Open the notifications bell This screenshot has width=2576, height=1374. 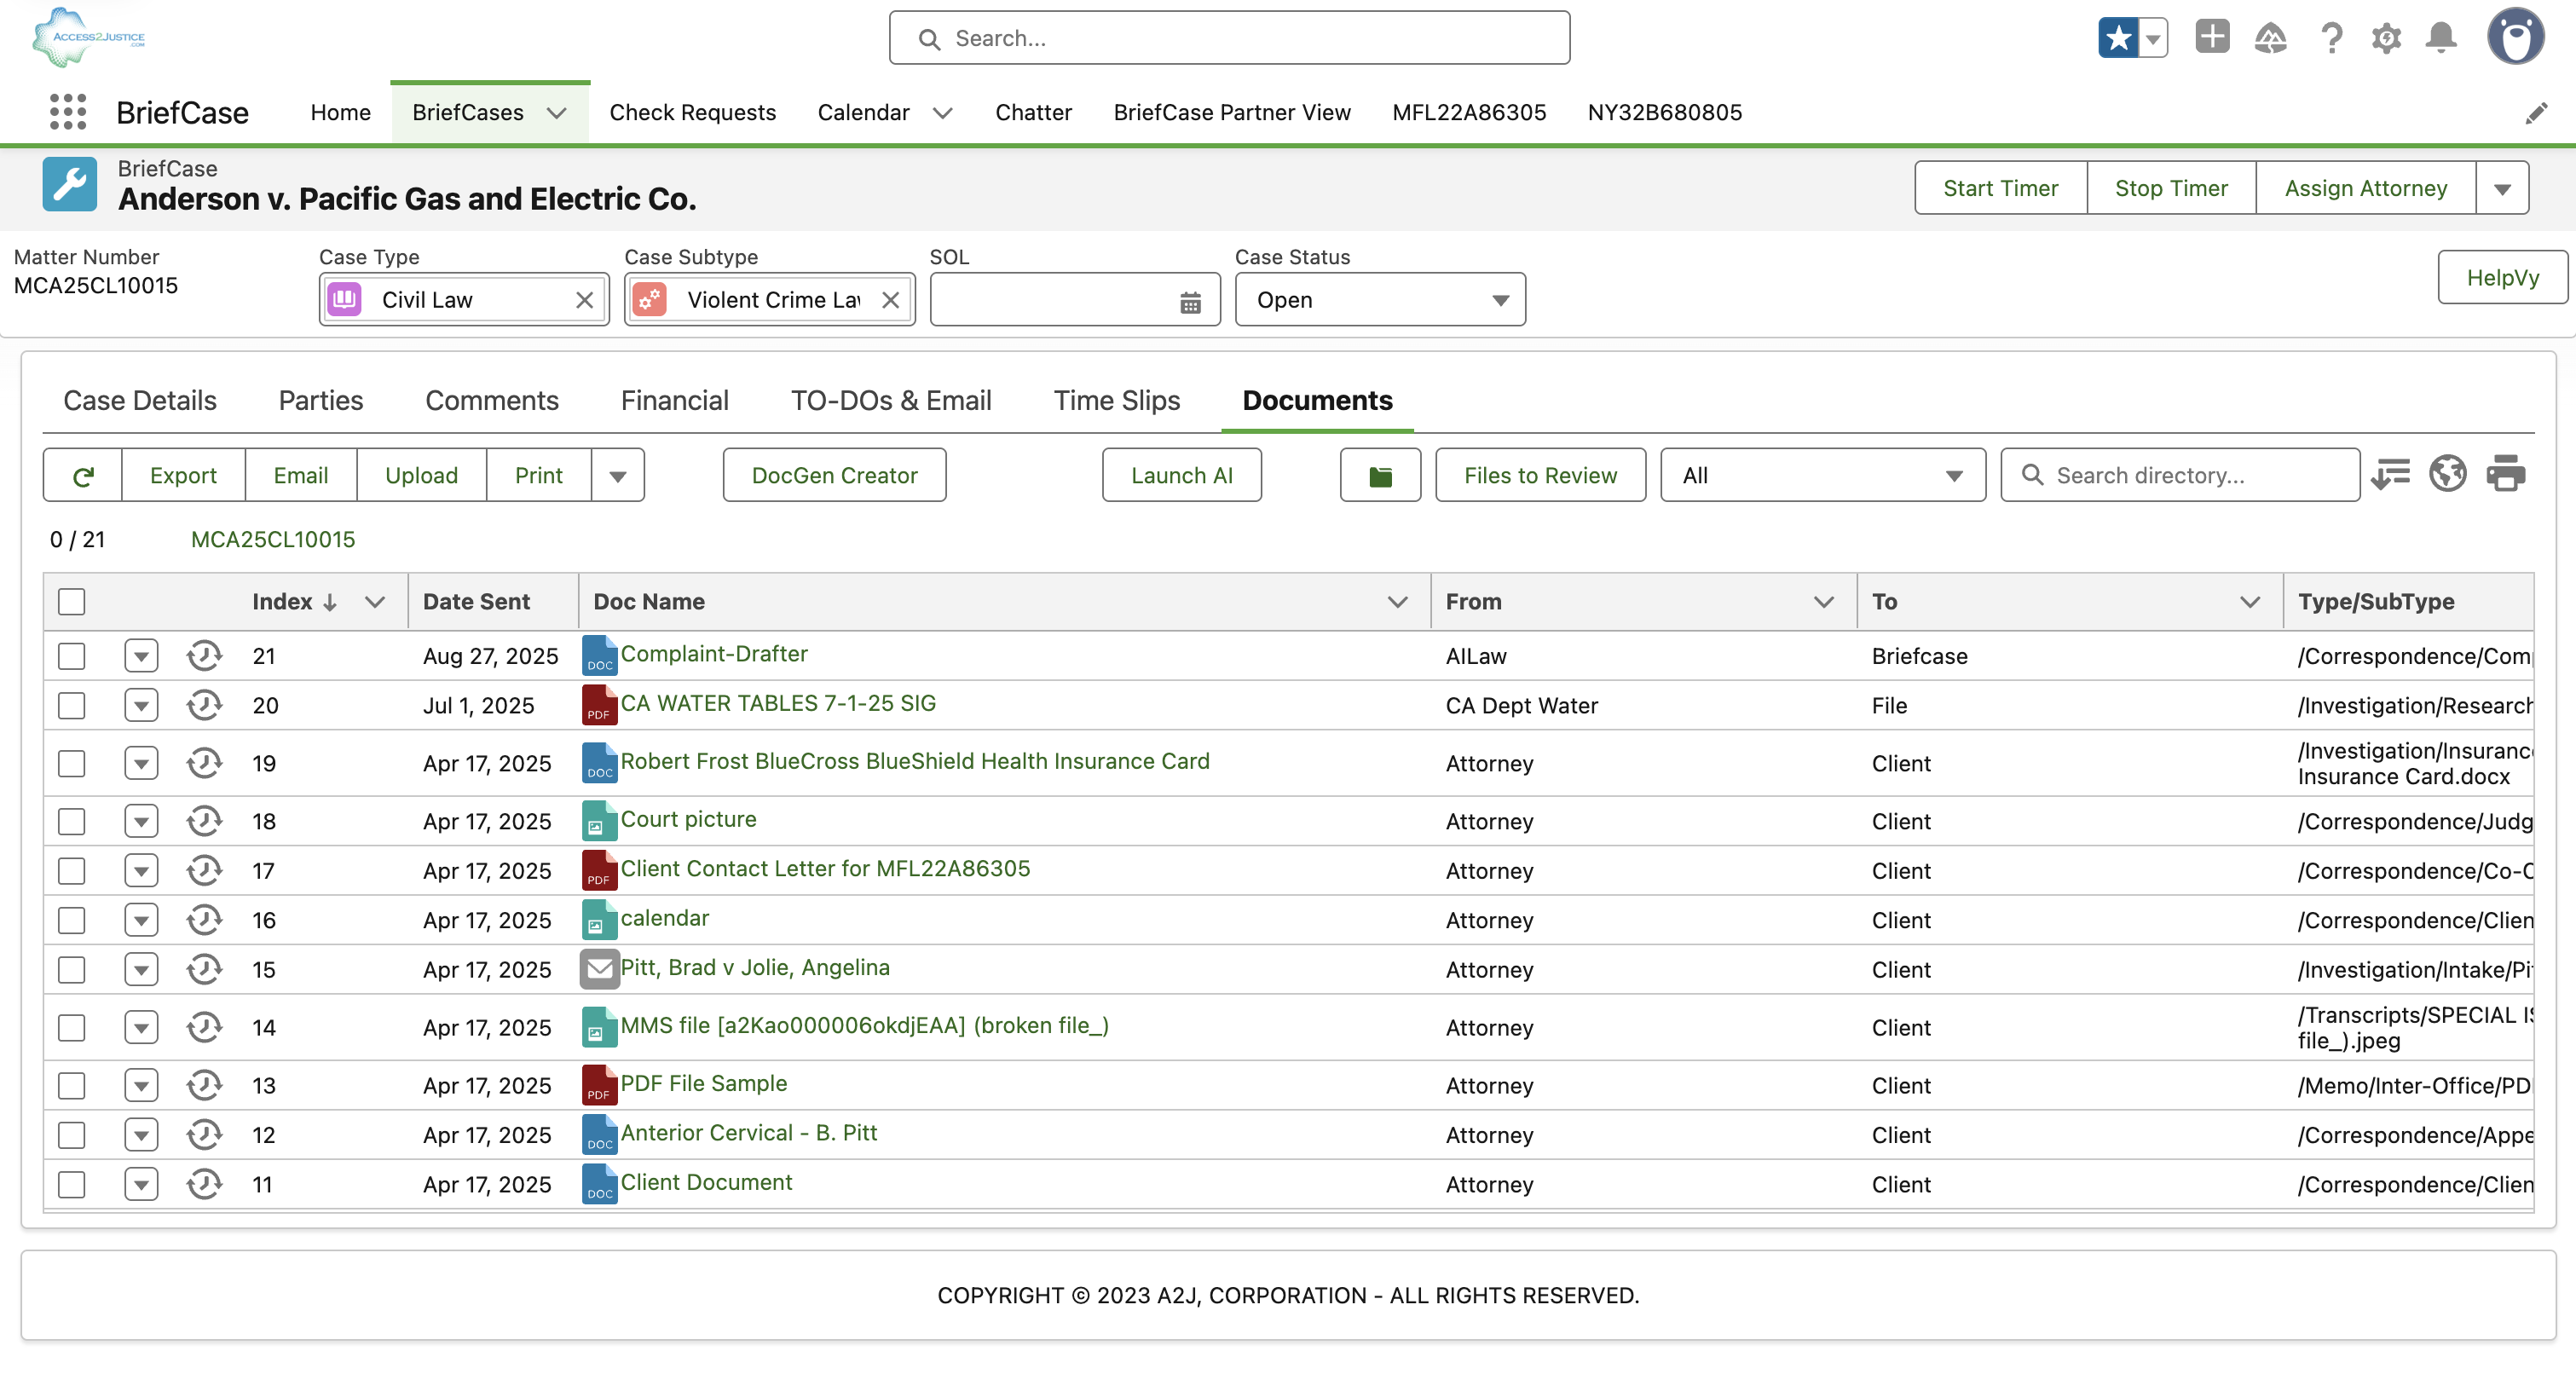tap(2441, 38)
